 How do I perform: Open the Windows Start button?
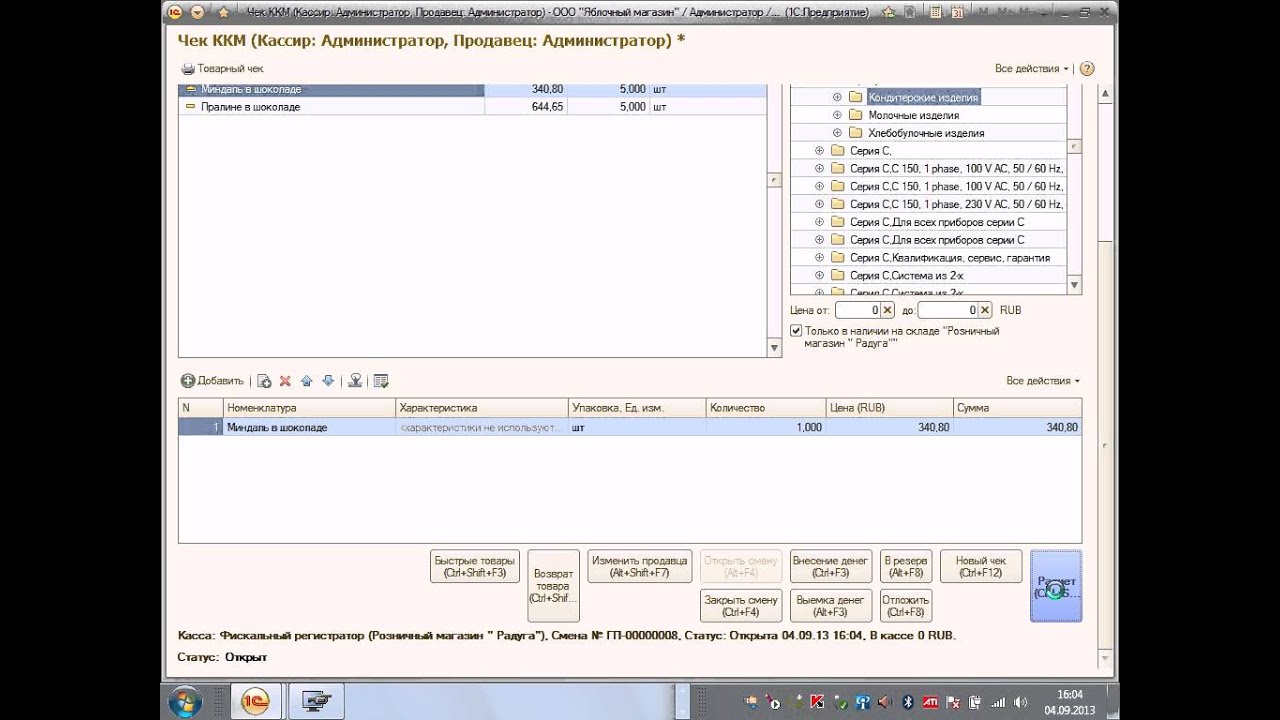coord(185,702)
